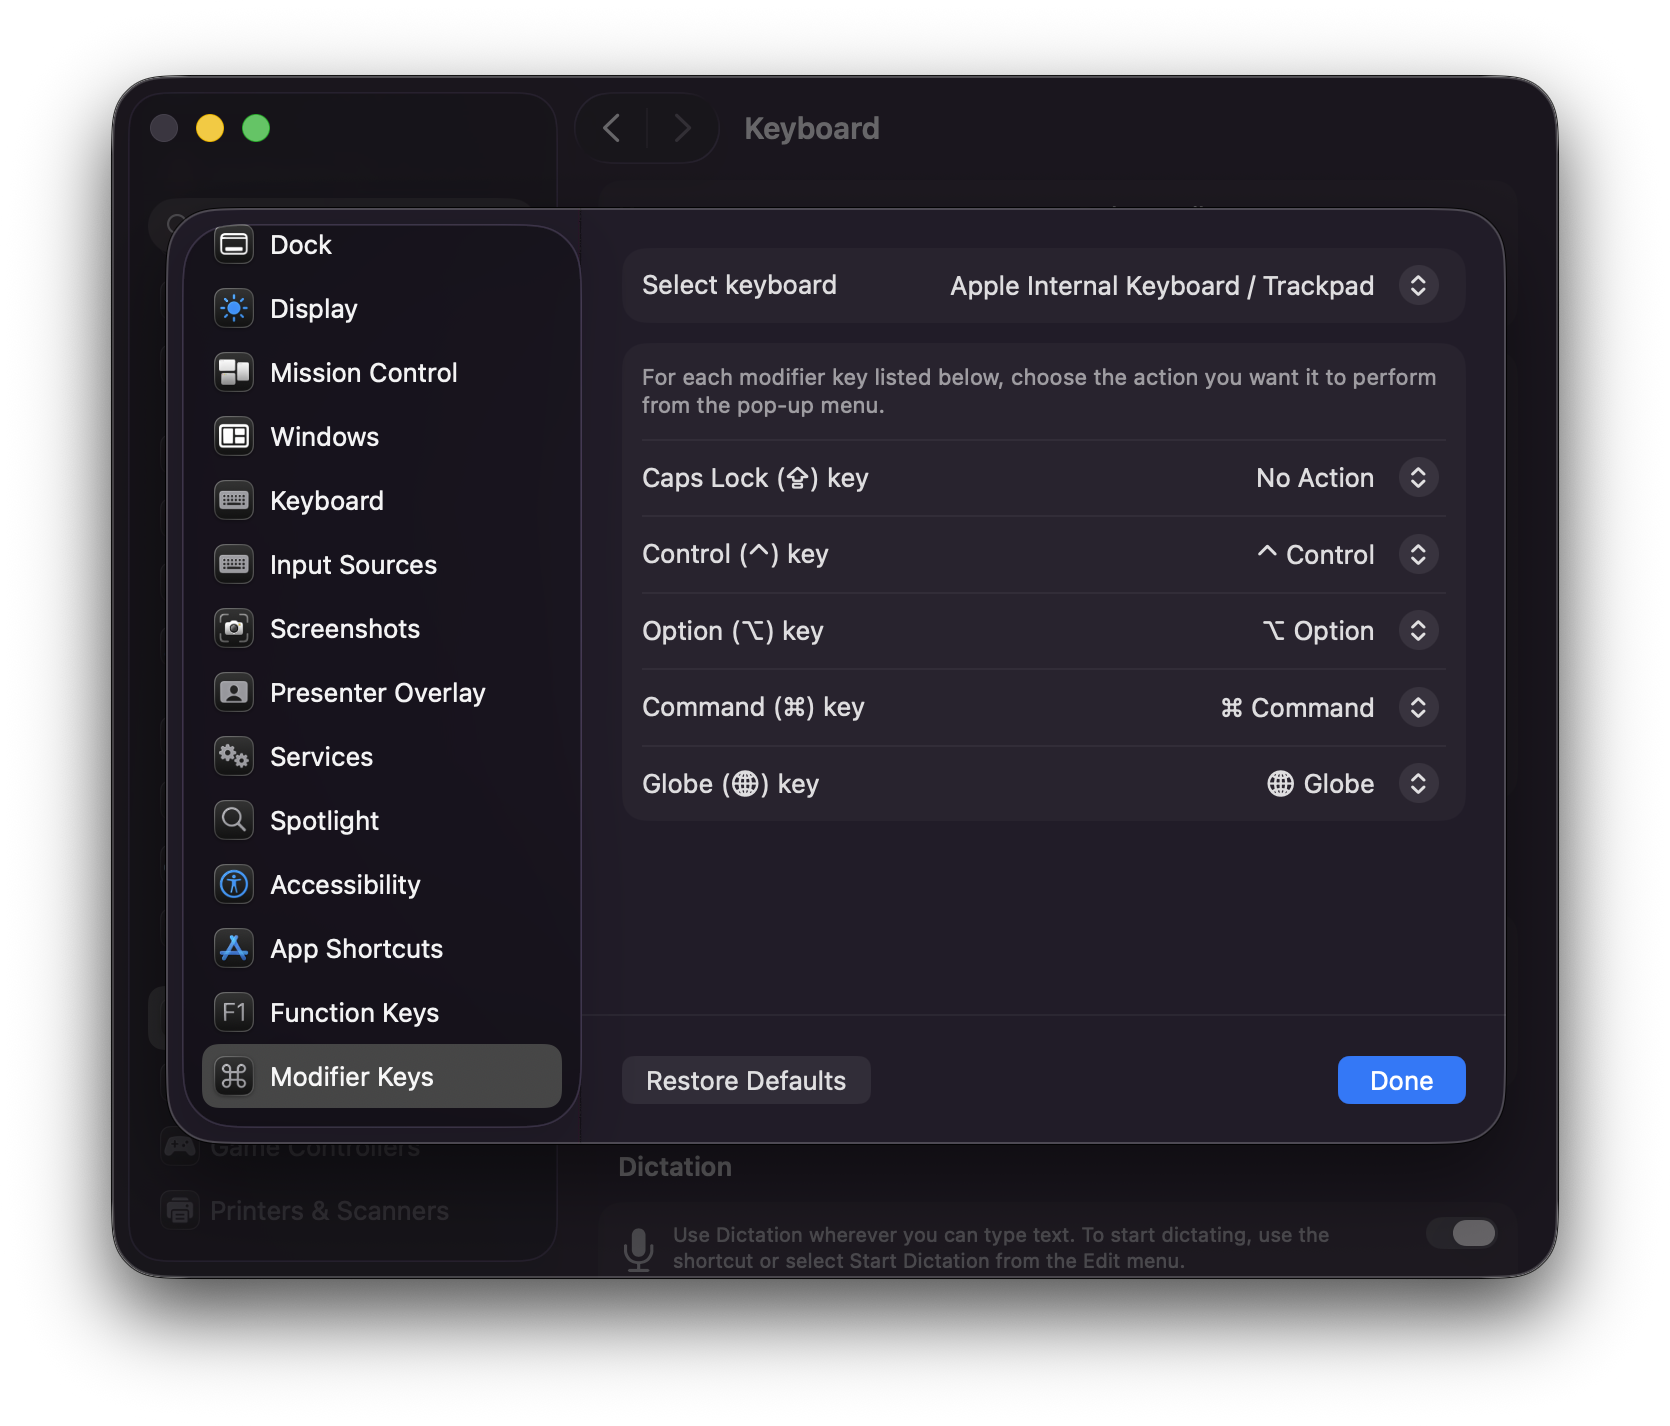Click the Input Sources label
1670x1426 pixels.
[x=354, y=565]
